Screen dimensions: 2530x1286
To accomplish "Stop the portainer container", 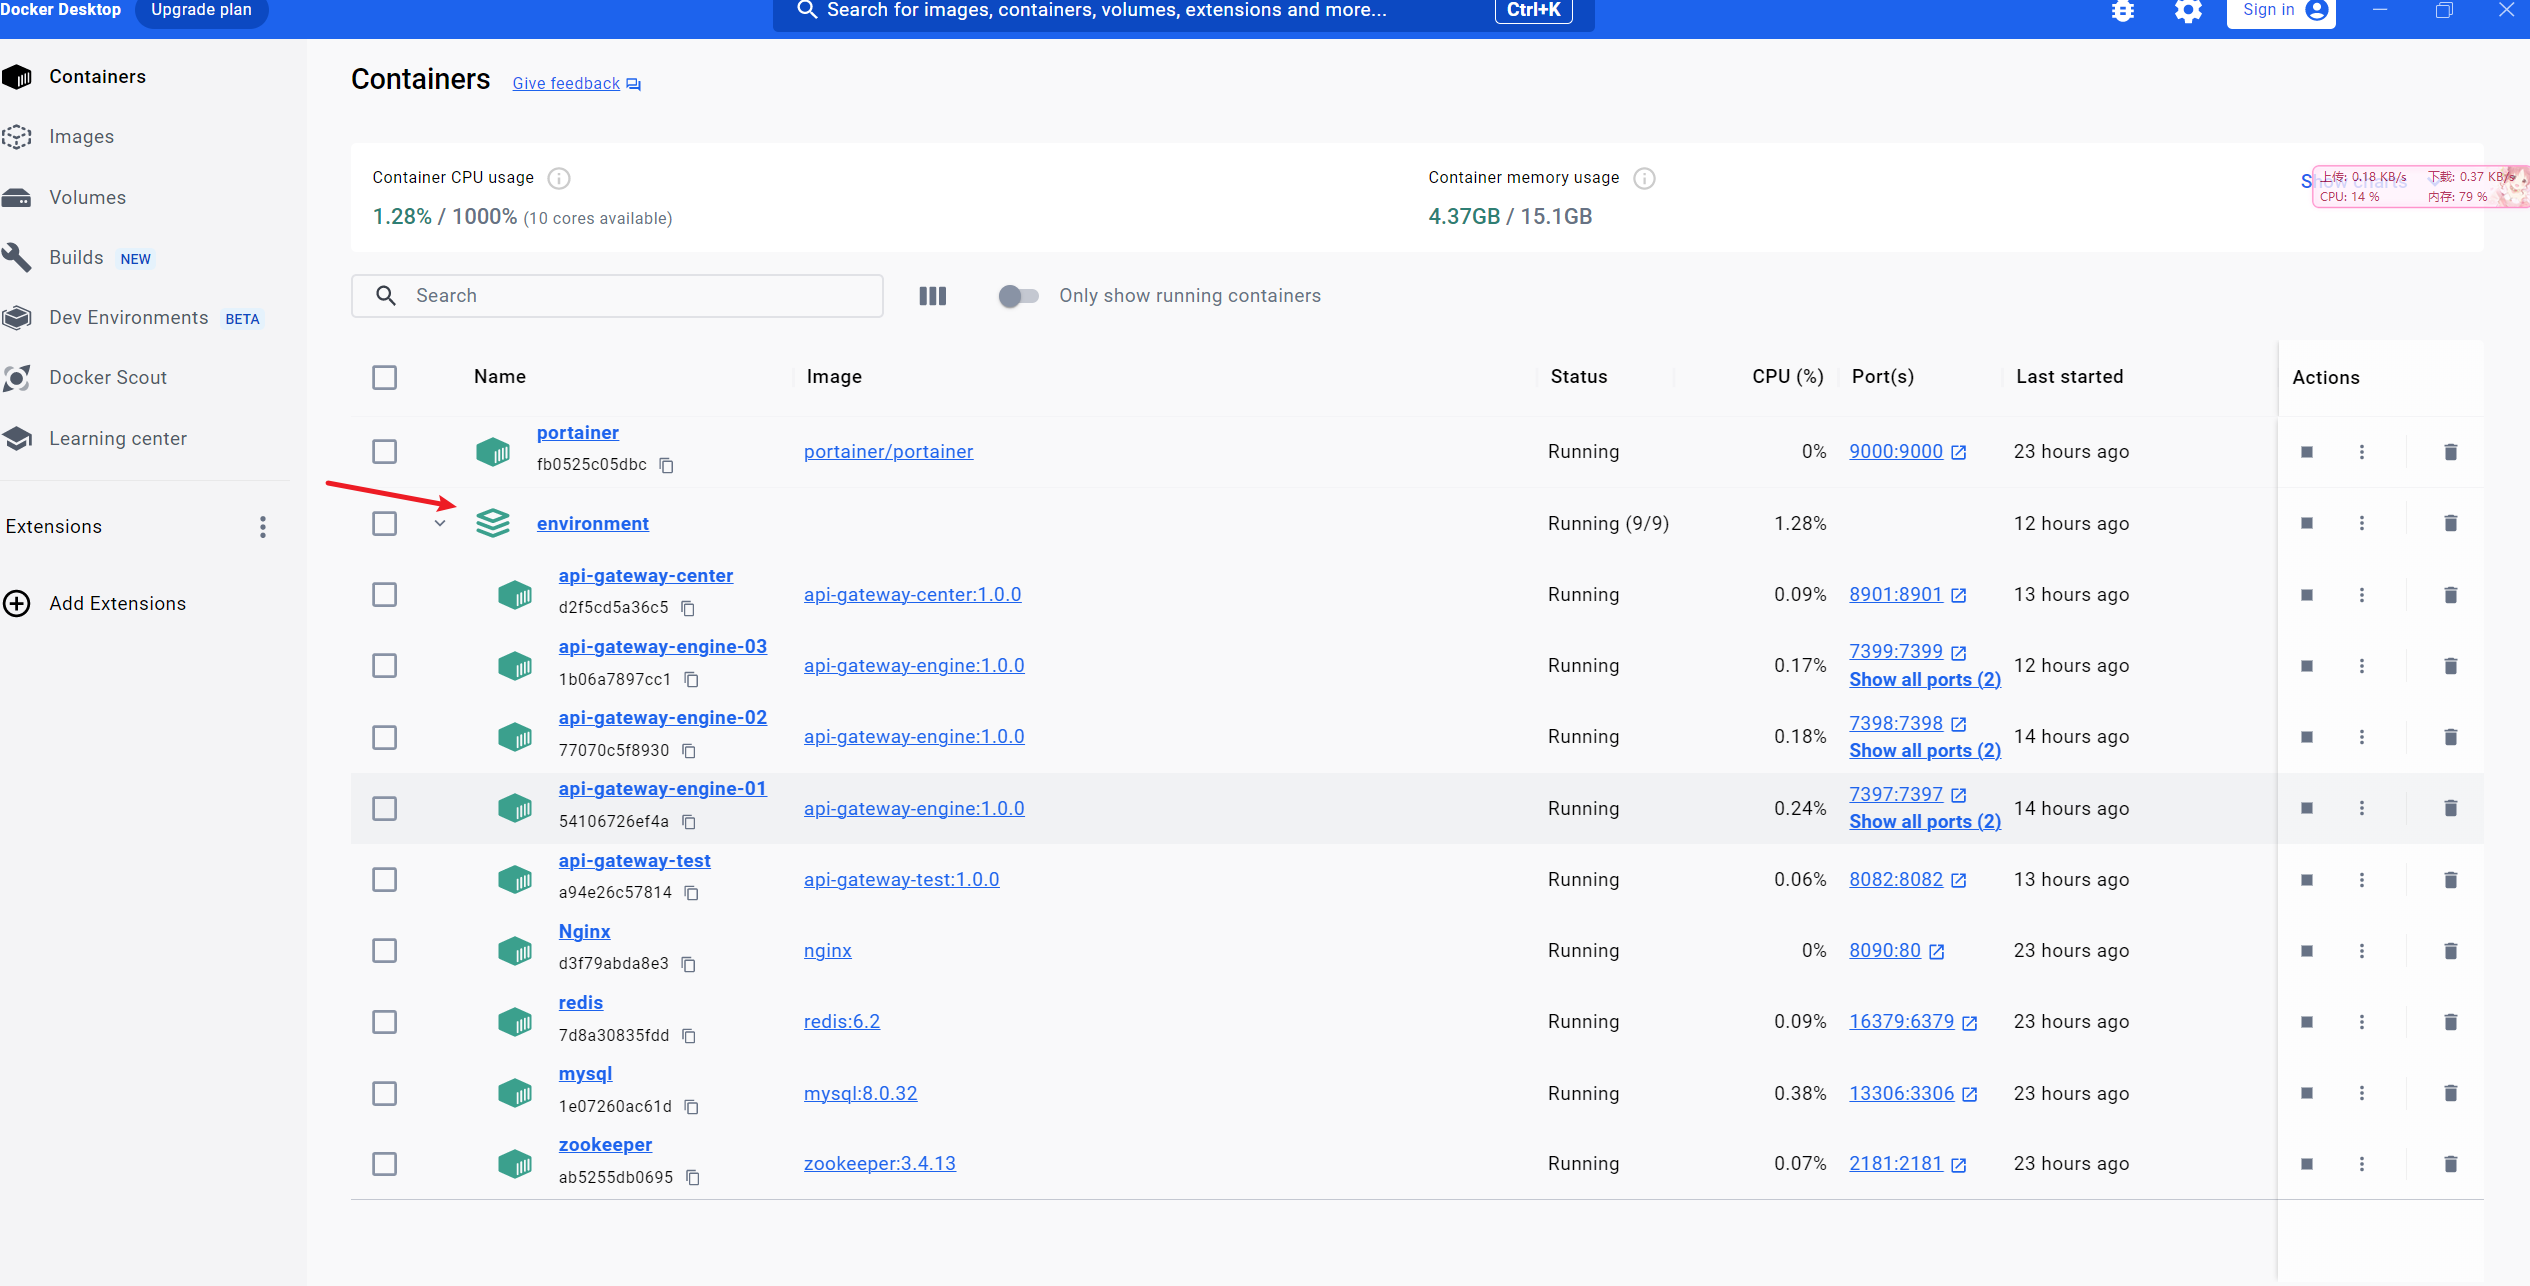I will pyautogui.click(x=2306, y=452).
